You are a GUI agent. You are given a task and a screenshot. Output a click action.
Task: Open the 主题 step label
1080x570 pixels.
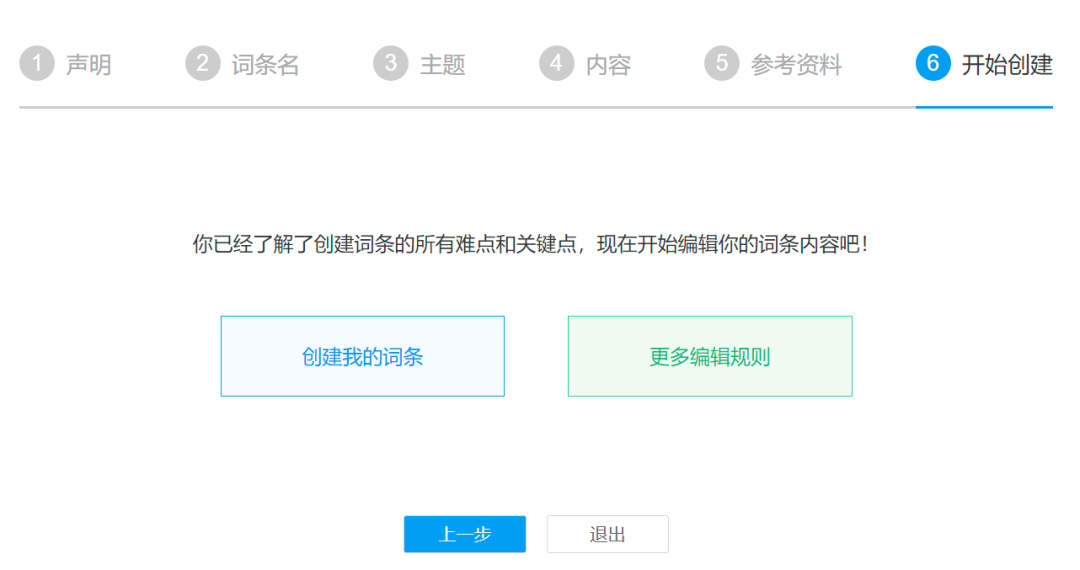442,65
